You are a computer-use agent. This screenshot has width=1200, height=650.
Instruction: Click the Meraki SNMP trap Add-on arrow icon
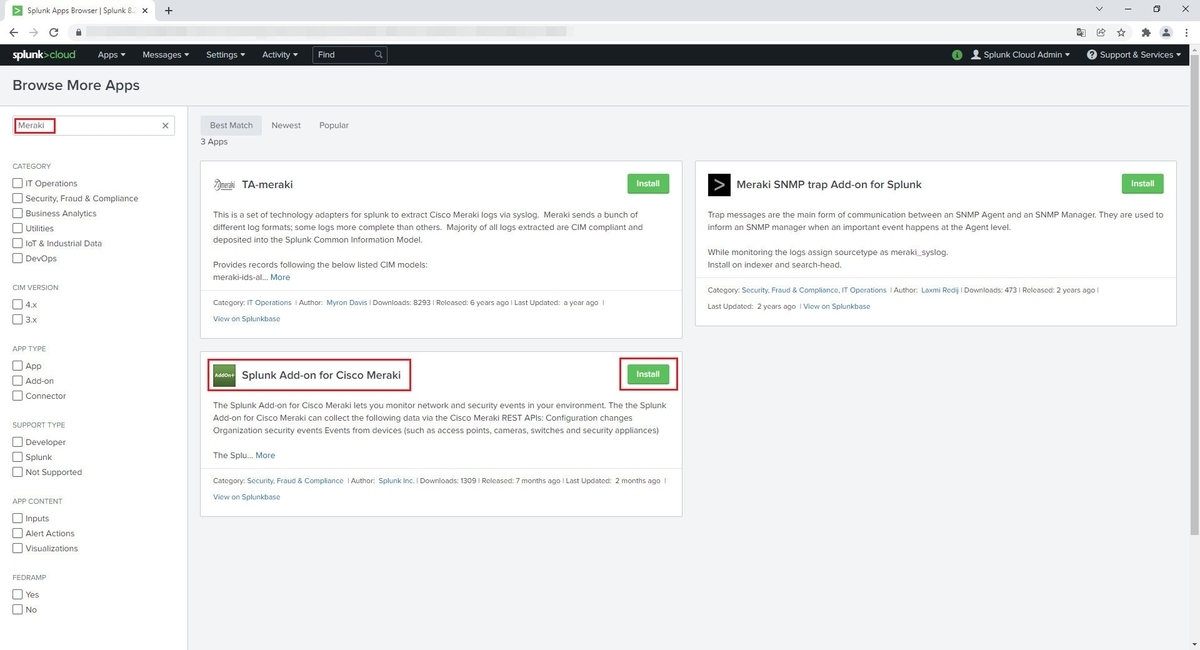719,184
